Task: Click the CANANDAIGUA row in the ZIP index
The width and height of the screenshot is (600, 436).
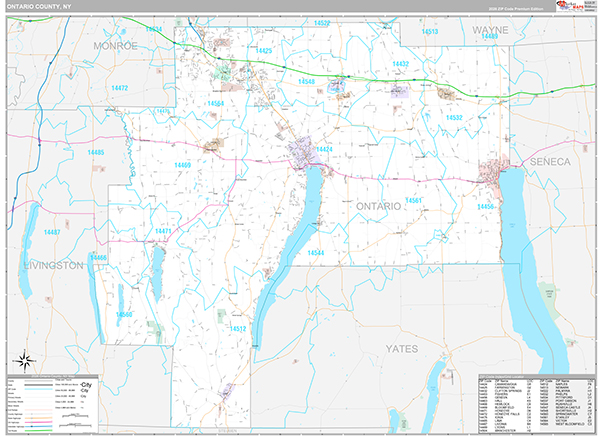Action: point(505,384)
